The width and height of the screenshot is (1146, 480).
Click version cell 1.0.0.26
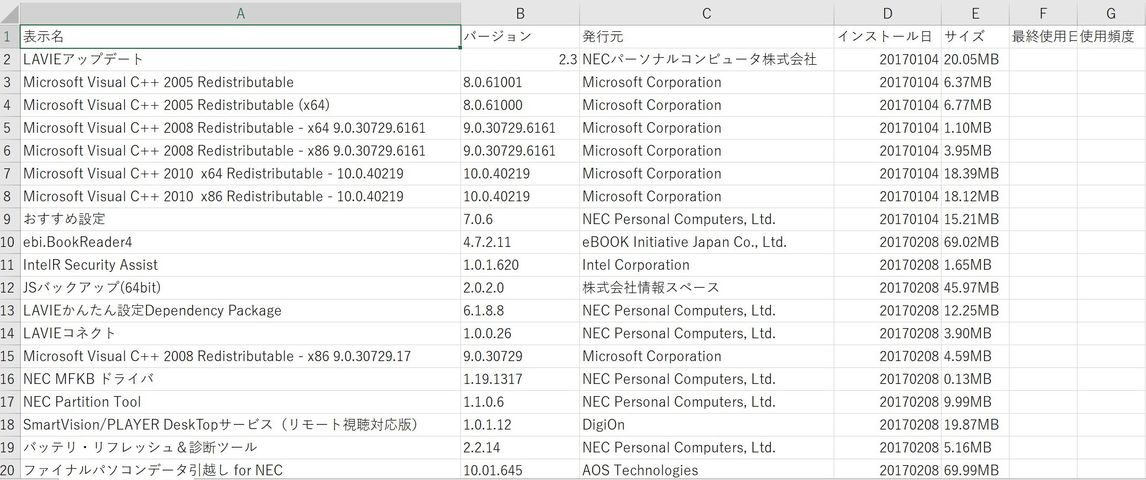520,333
